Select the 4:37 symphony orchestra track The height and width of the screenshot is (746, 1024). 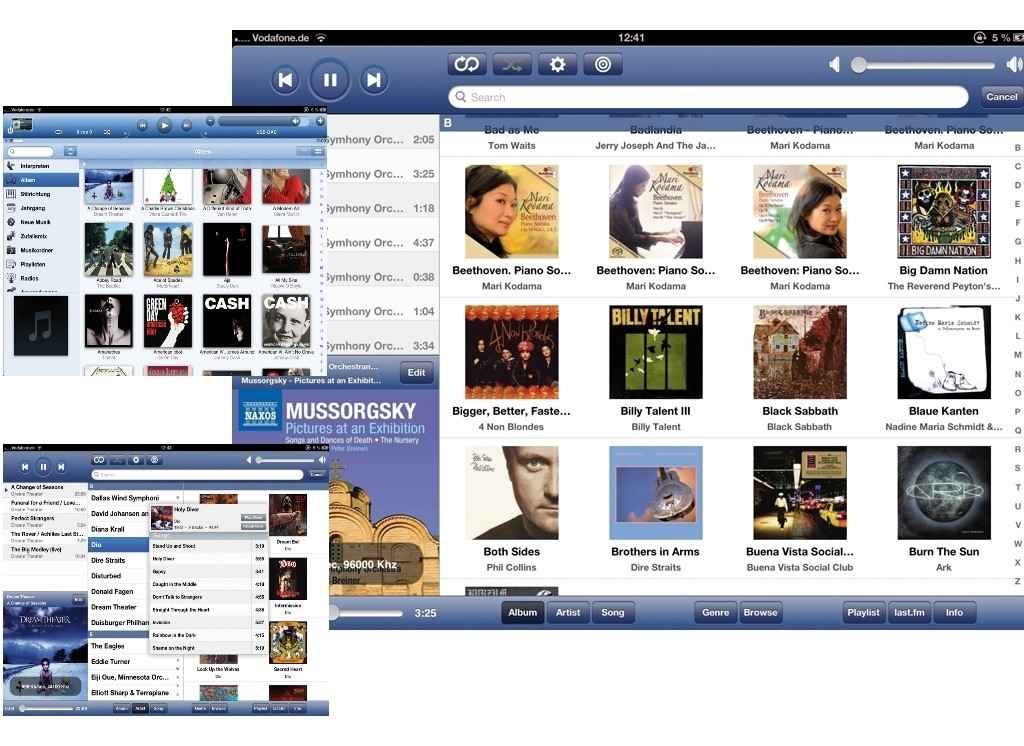pyautogui.click(x=382, y=242)
